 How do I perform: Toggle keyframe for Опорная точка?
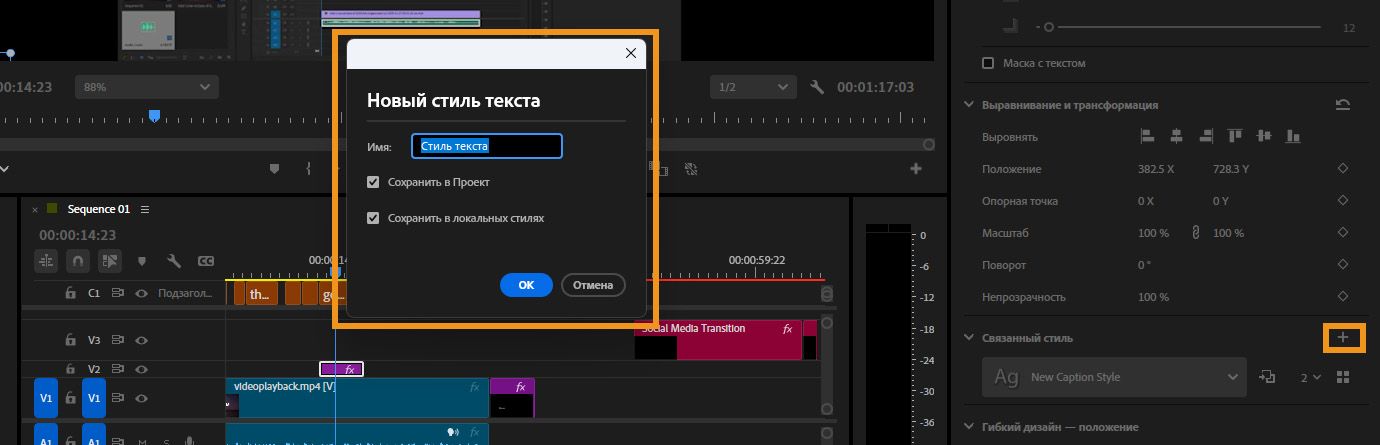click(x=1343, y=201)
